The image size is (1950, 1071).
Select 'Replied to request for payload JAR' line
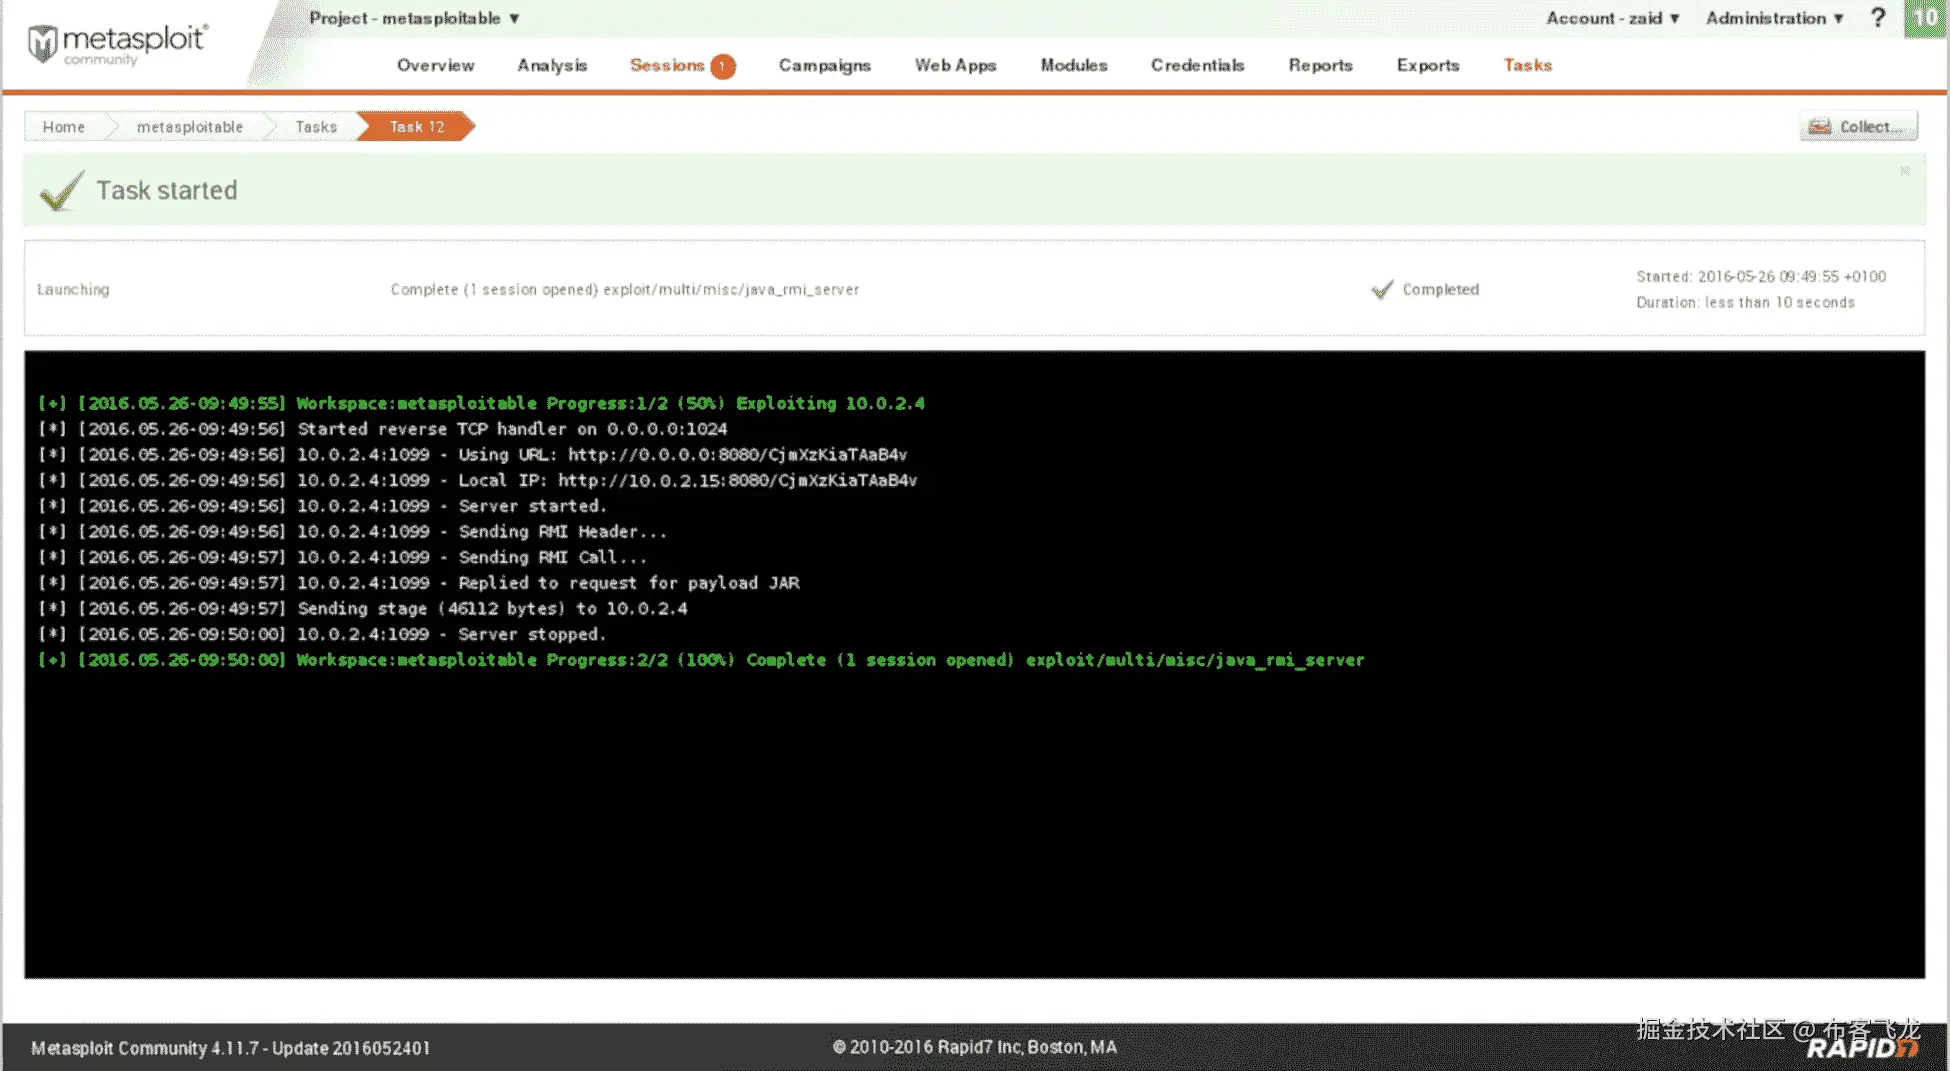tap(419, 583)
